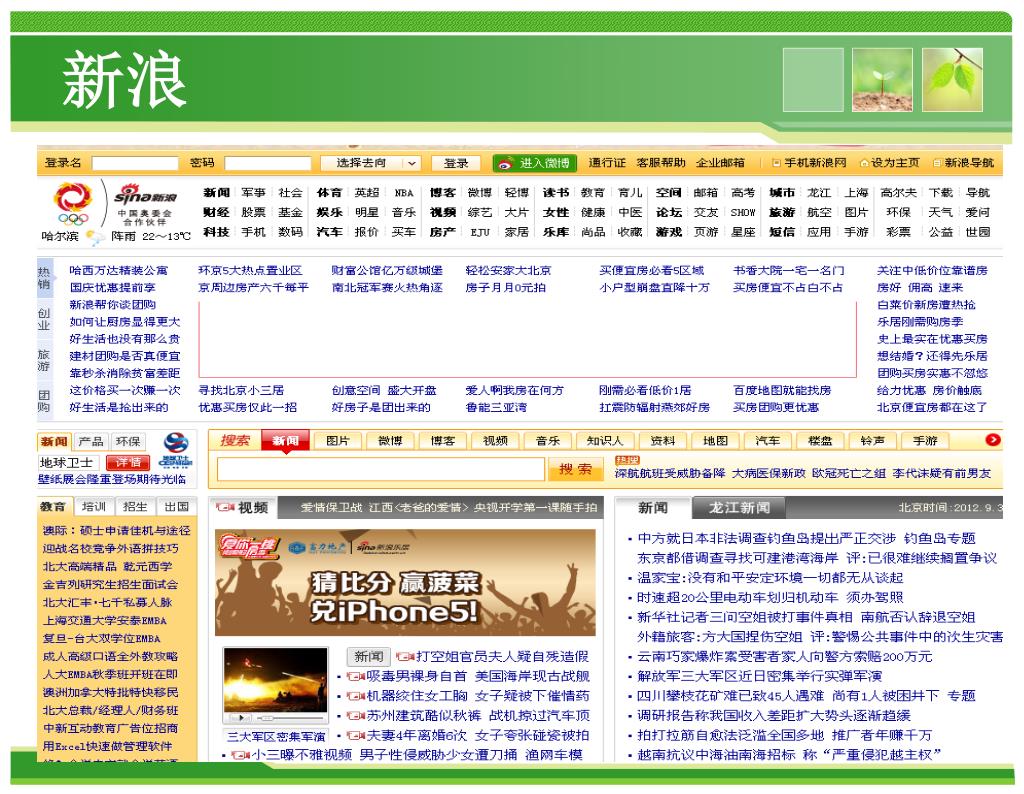1024x794 pixels.
Task: Play the 三大军区密集军演 video thumbnail
Action: pyautogui.click(x=275, y=686)
